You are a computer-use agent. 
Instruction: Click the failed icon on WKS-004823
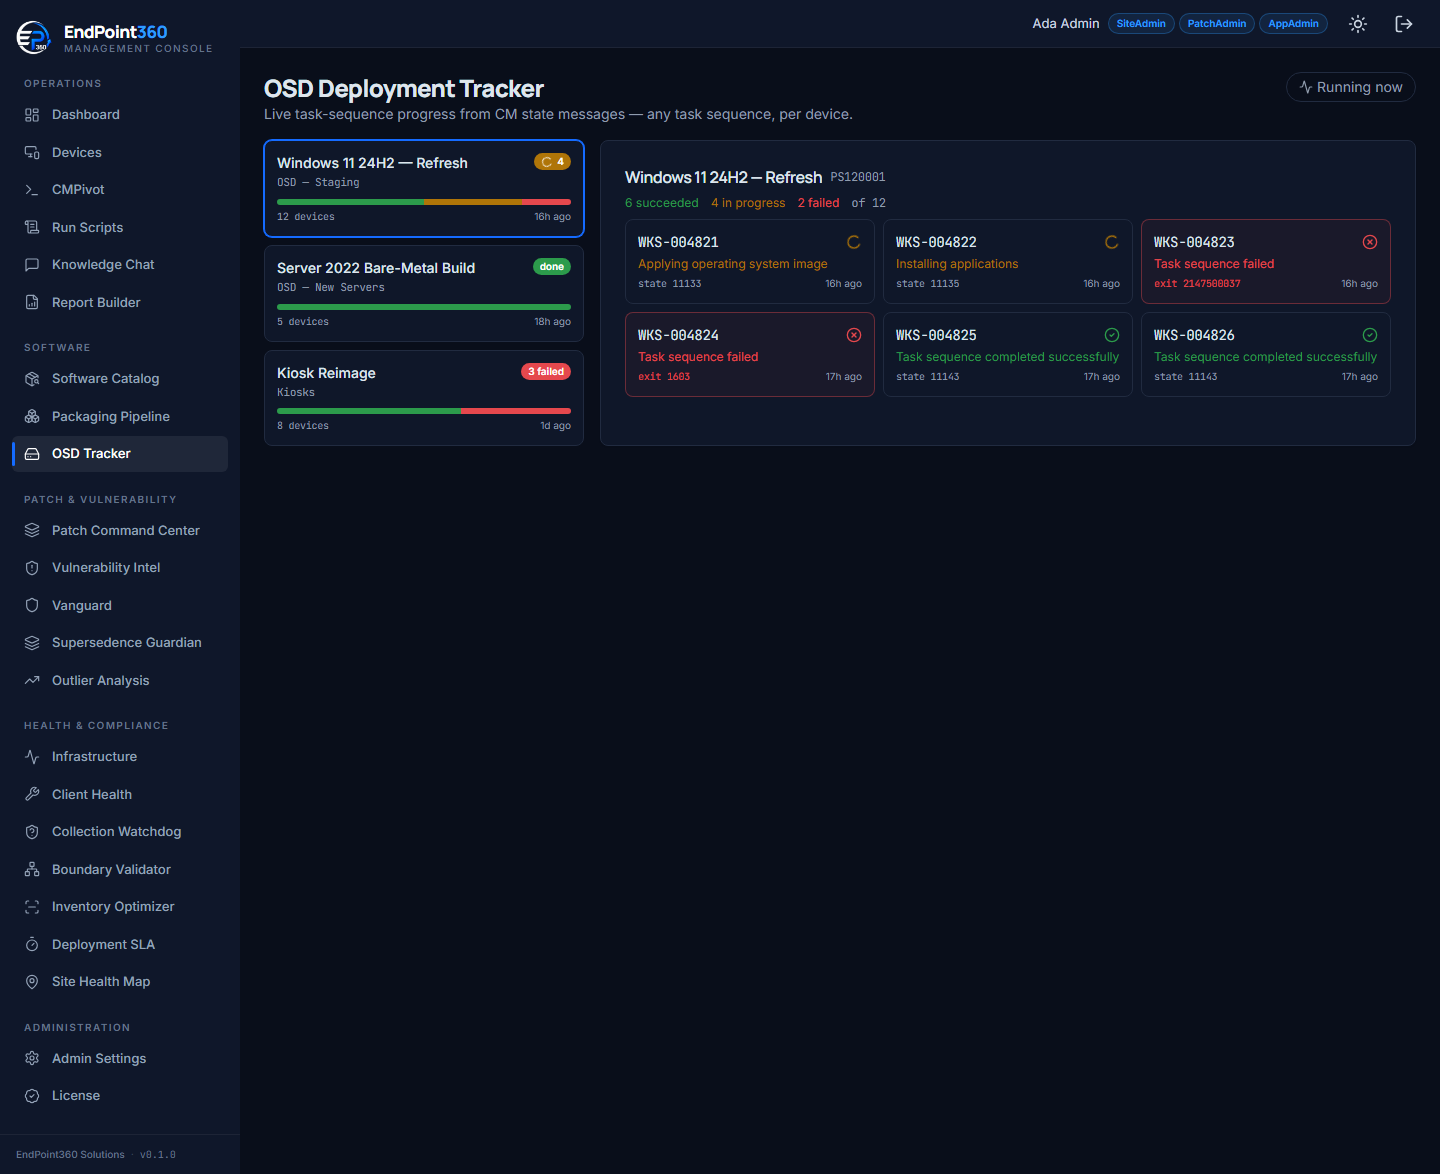[1370, 242]
